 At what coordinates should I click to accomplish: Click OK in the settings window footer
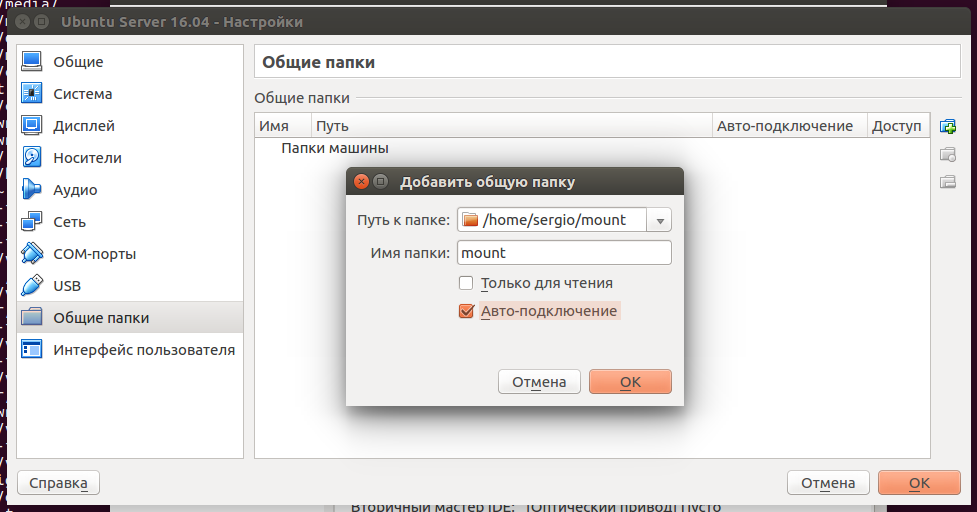tap(919, 483)
